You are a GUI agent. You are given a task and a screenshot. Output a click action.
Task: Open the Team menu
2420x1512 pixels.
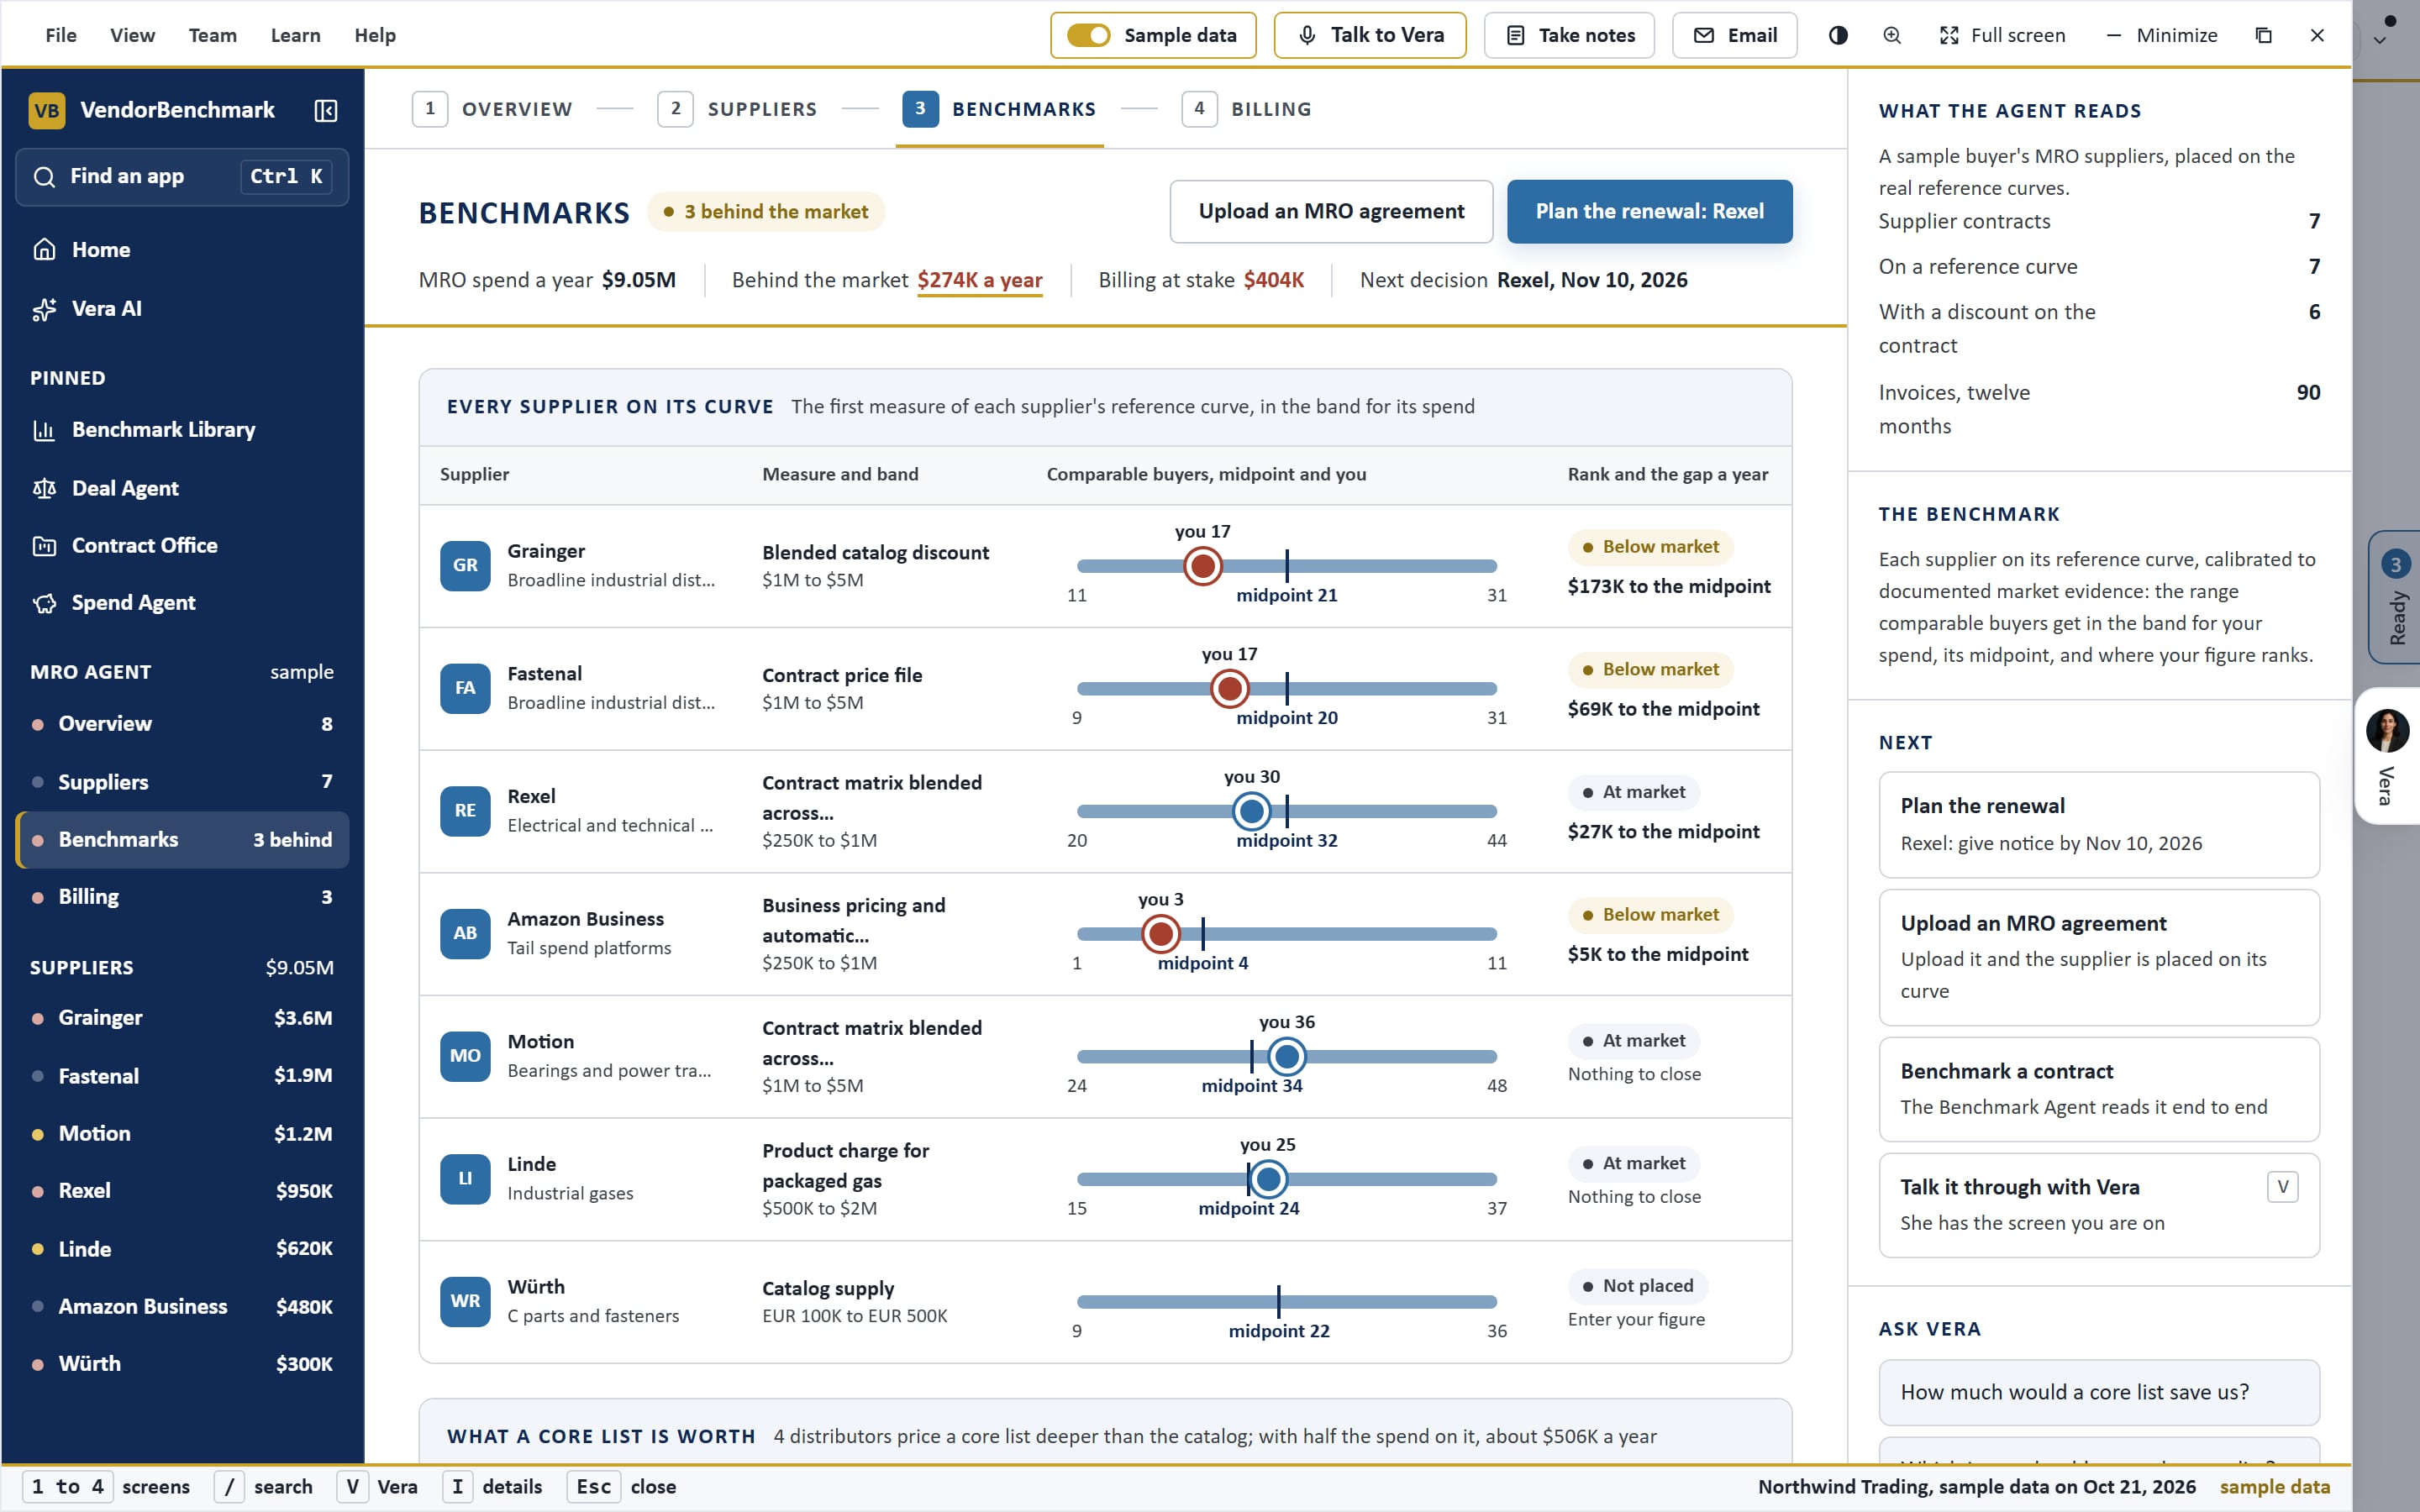click(213, 35)
